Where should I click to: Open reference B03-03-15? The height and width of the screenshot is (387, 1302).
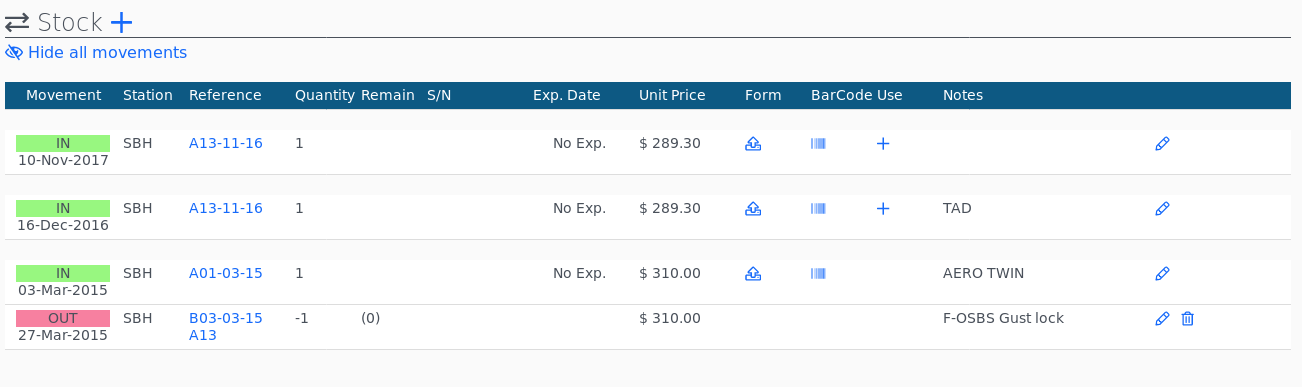(226, 318)
